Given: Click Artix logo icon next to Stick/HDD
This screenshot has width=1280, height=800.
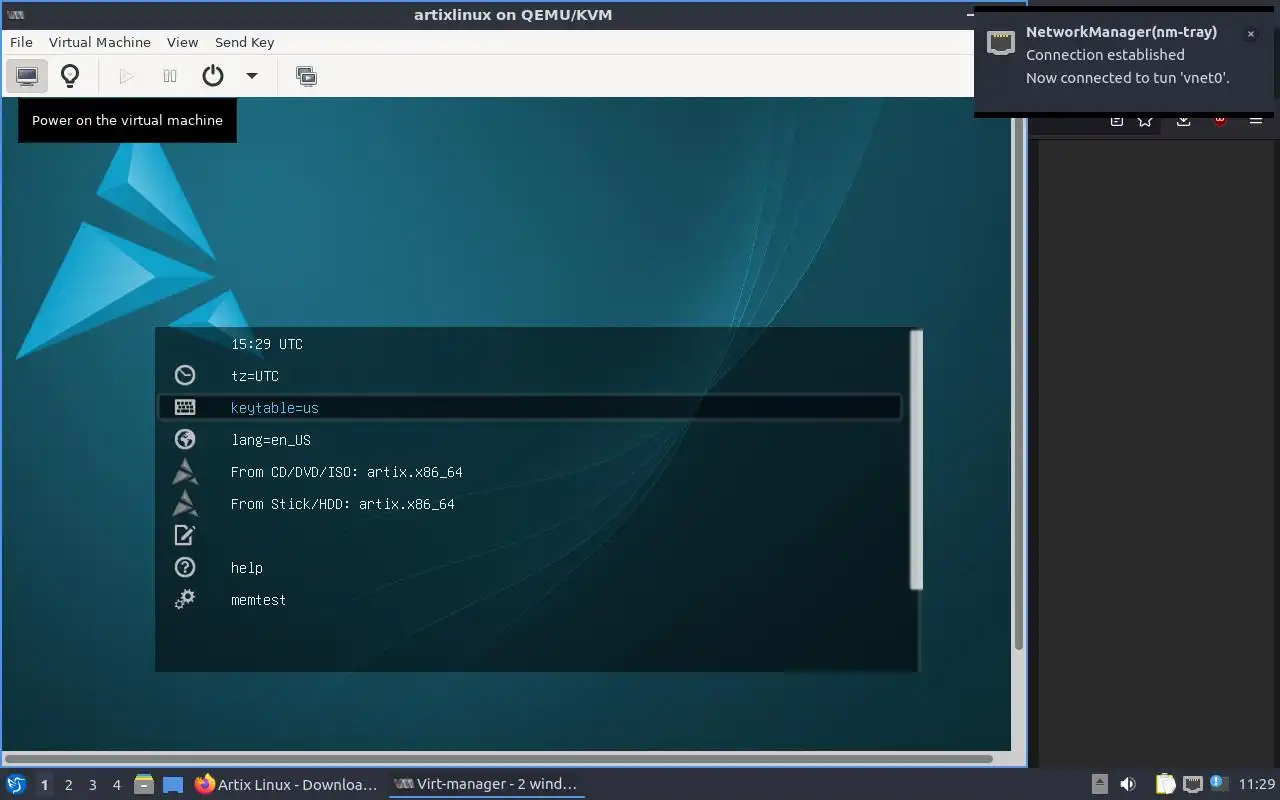Looking at the screenshot, I should (185, 503).
